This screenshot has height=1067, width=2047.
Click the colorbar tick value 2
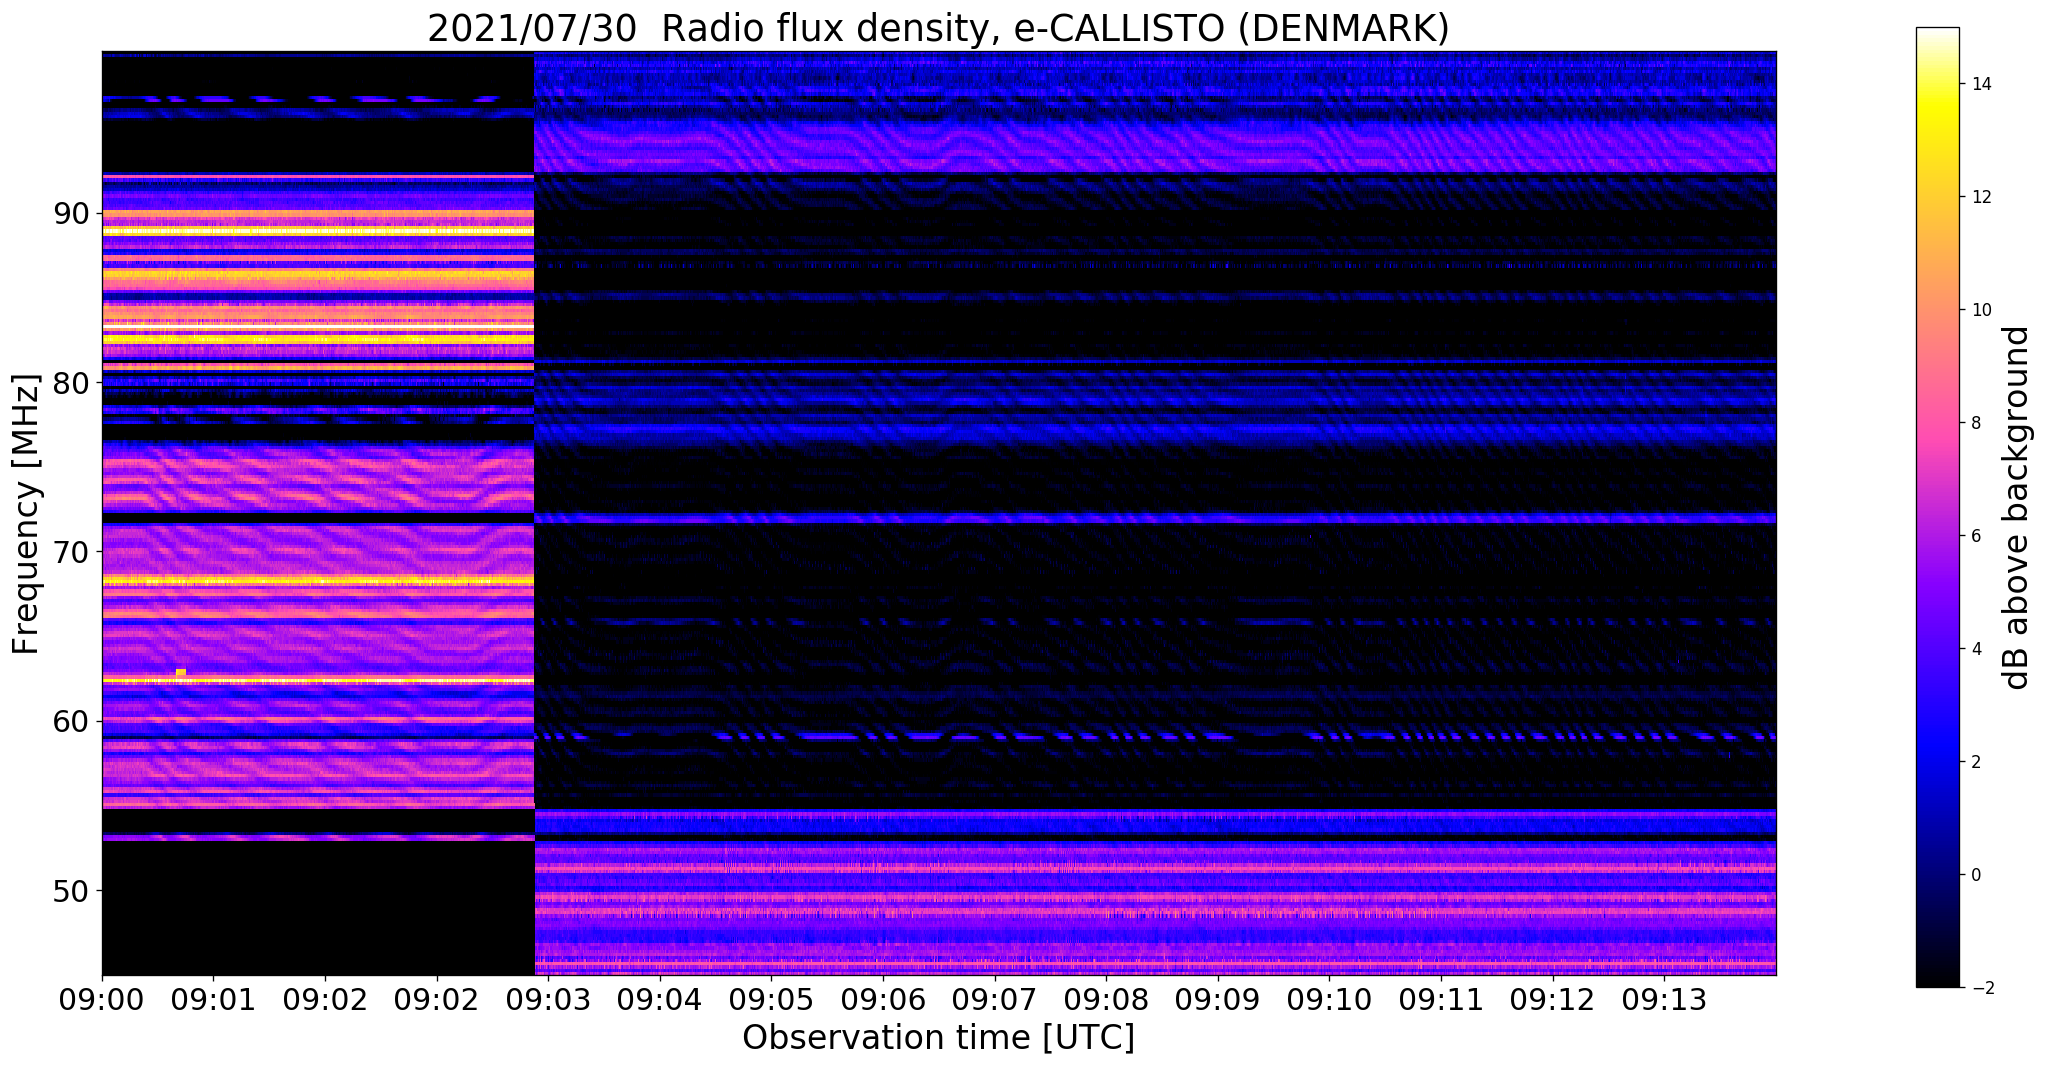[1975, 762]
